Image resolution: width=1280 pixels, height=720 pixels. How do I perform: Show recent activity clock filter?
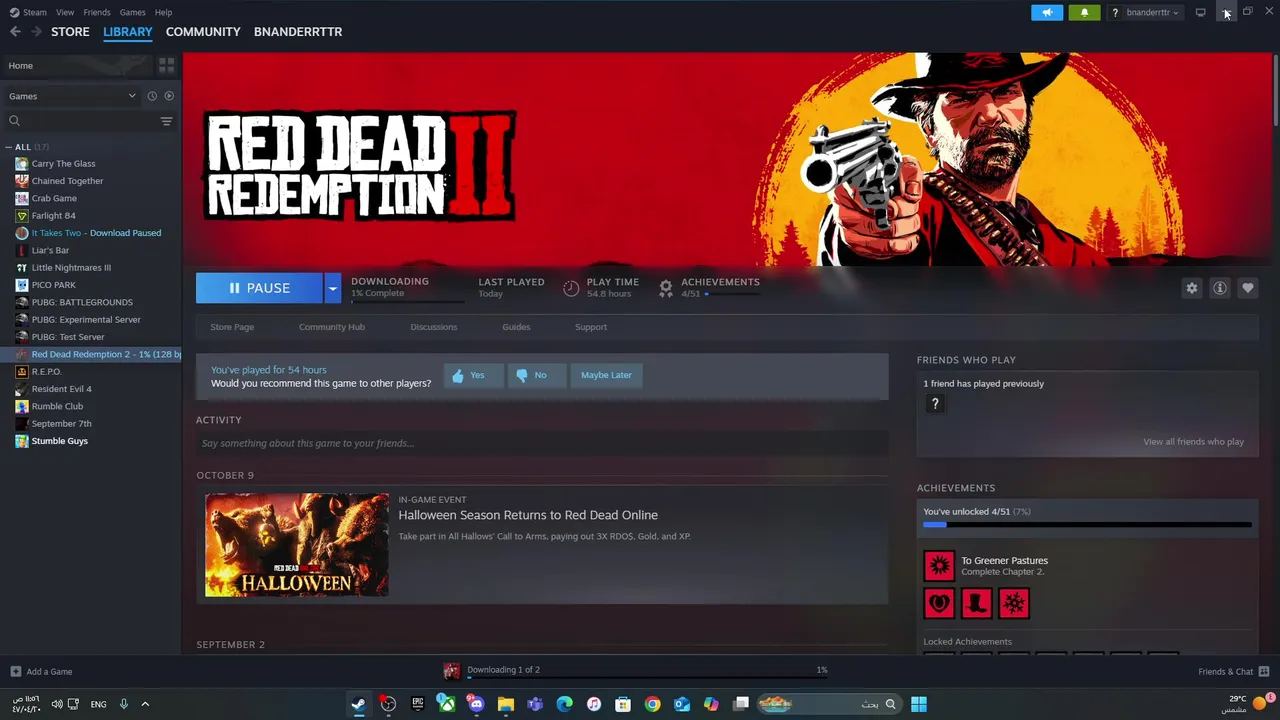click(x=152, y=96)
